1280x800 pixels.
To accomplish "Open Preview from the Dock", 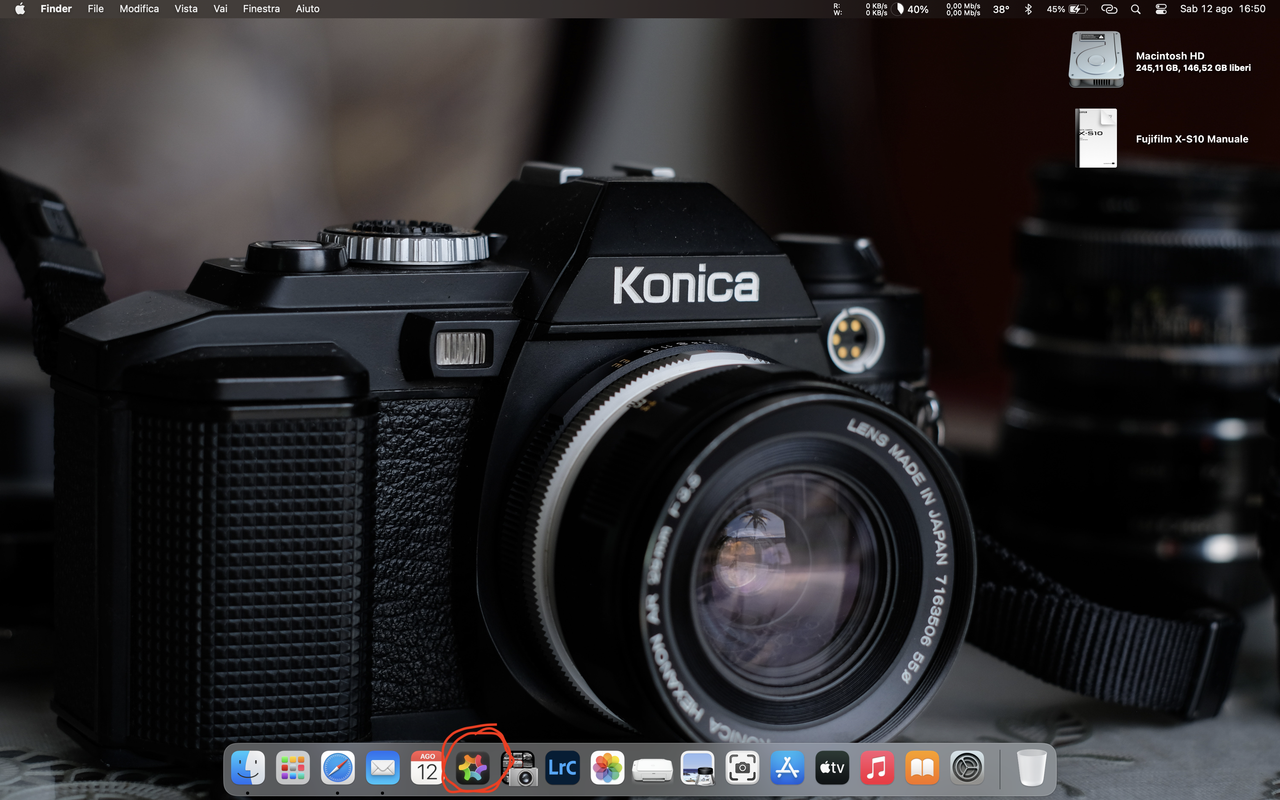I will pos(697,768).
